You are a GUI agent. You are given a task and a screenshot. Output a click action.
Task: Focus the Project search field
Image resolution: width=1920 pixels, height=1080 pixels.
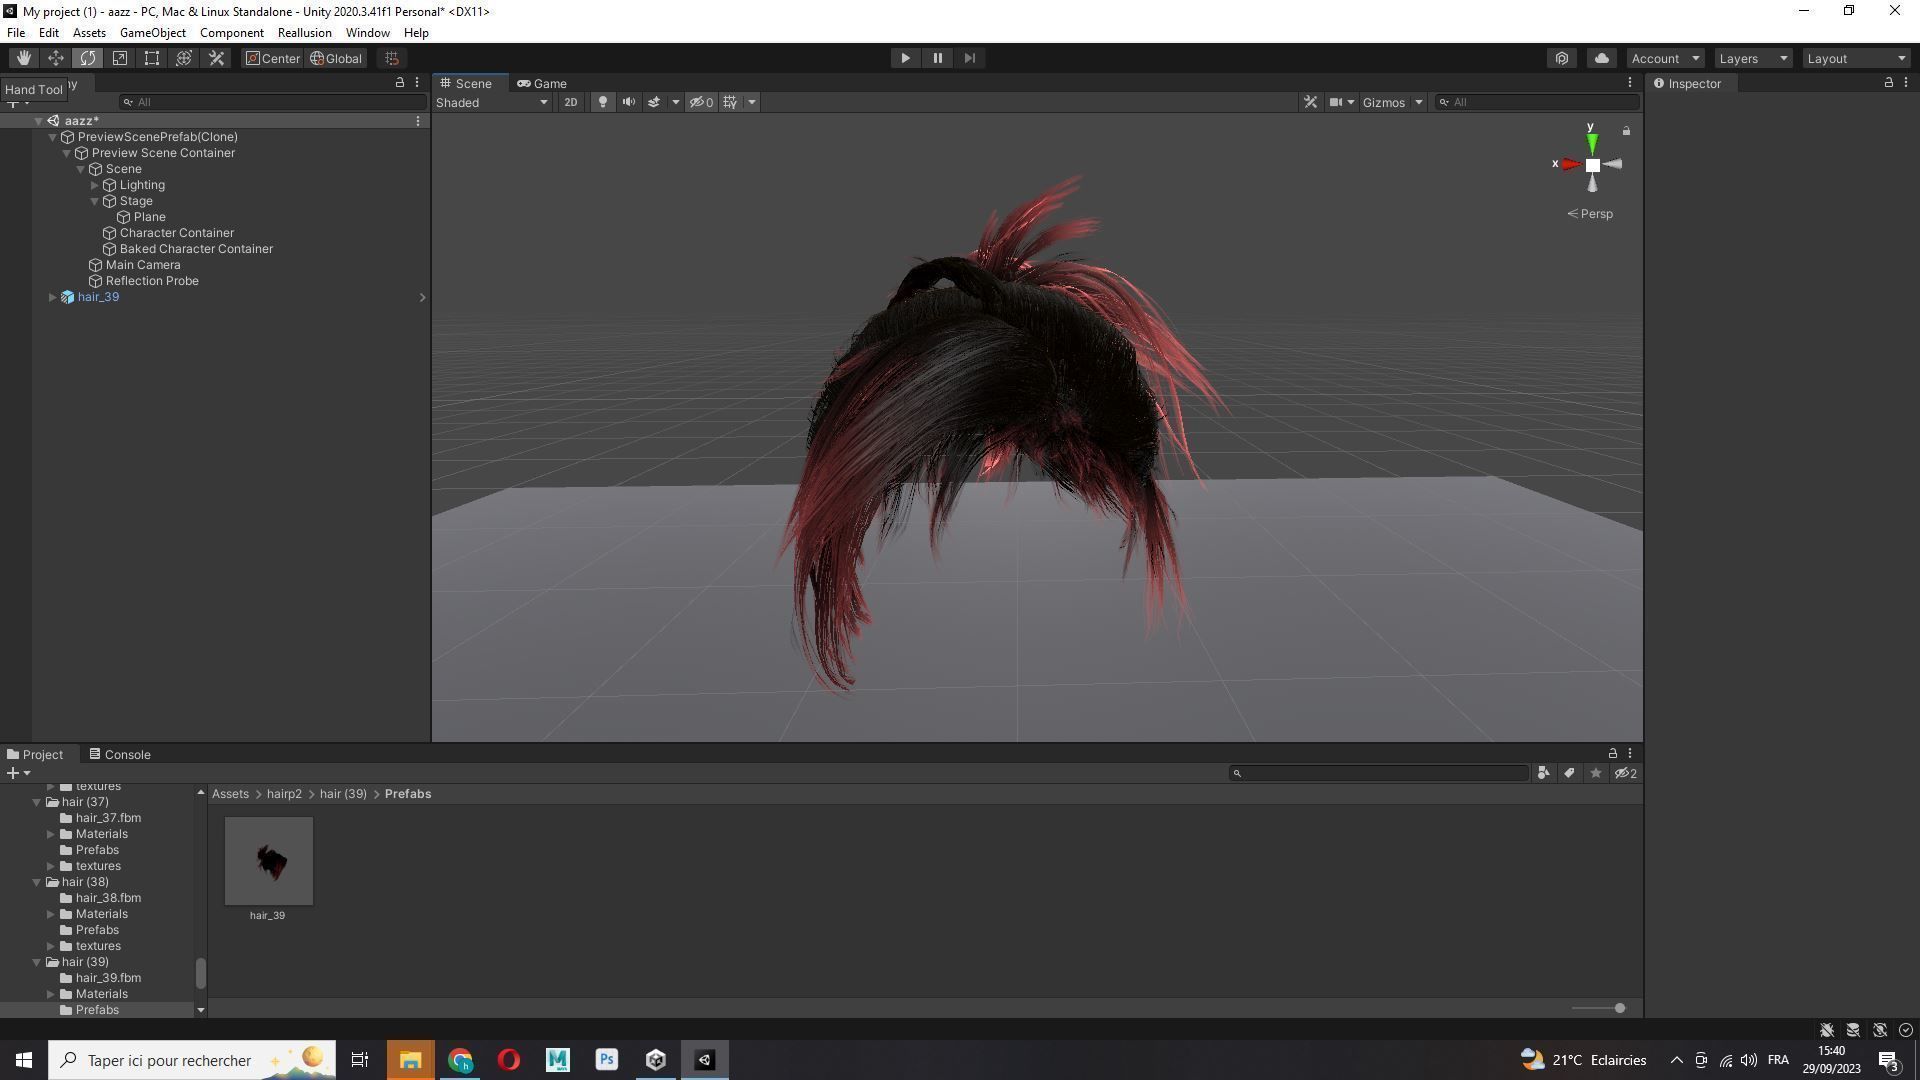1379,773
